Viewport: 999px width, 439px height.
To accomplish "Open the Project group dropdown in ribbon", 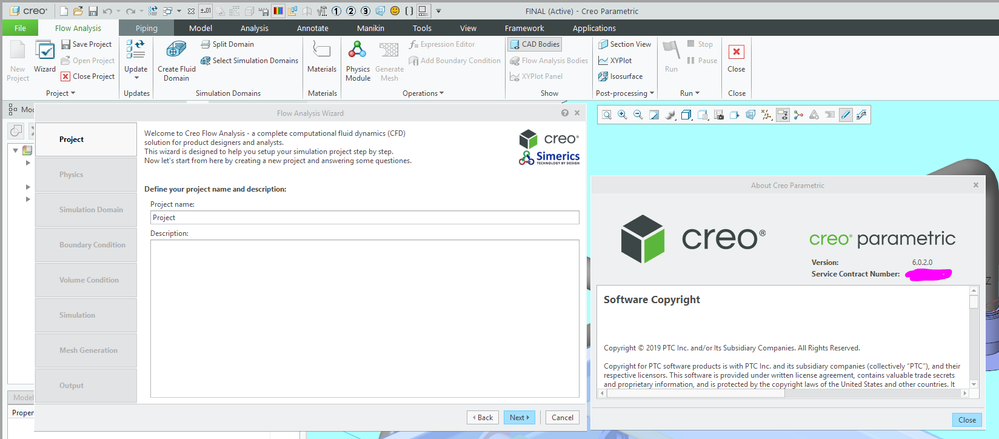I will coord(61,93).
